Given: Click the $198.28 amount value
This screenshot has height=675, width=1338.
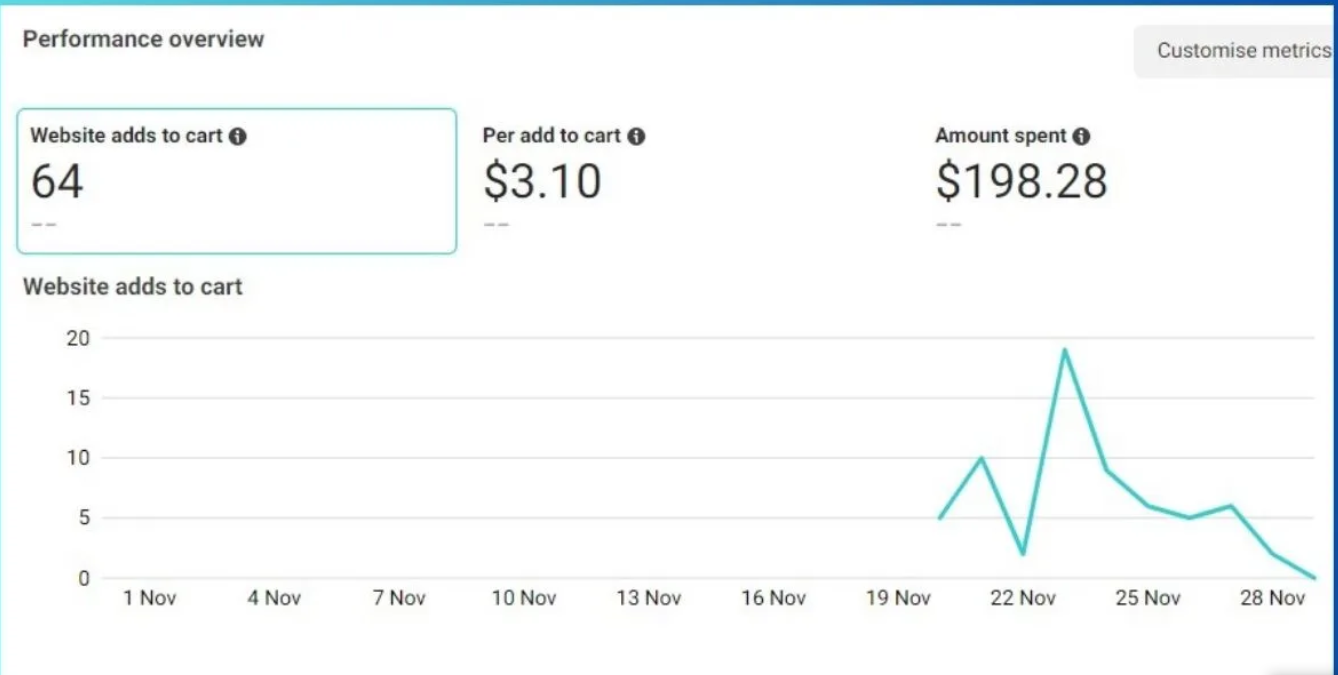Looking at the screenshot, I should (1022, 182).
